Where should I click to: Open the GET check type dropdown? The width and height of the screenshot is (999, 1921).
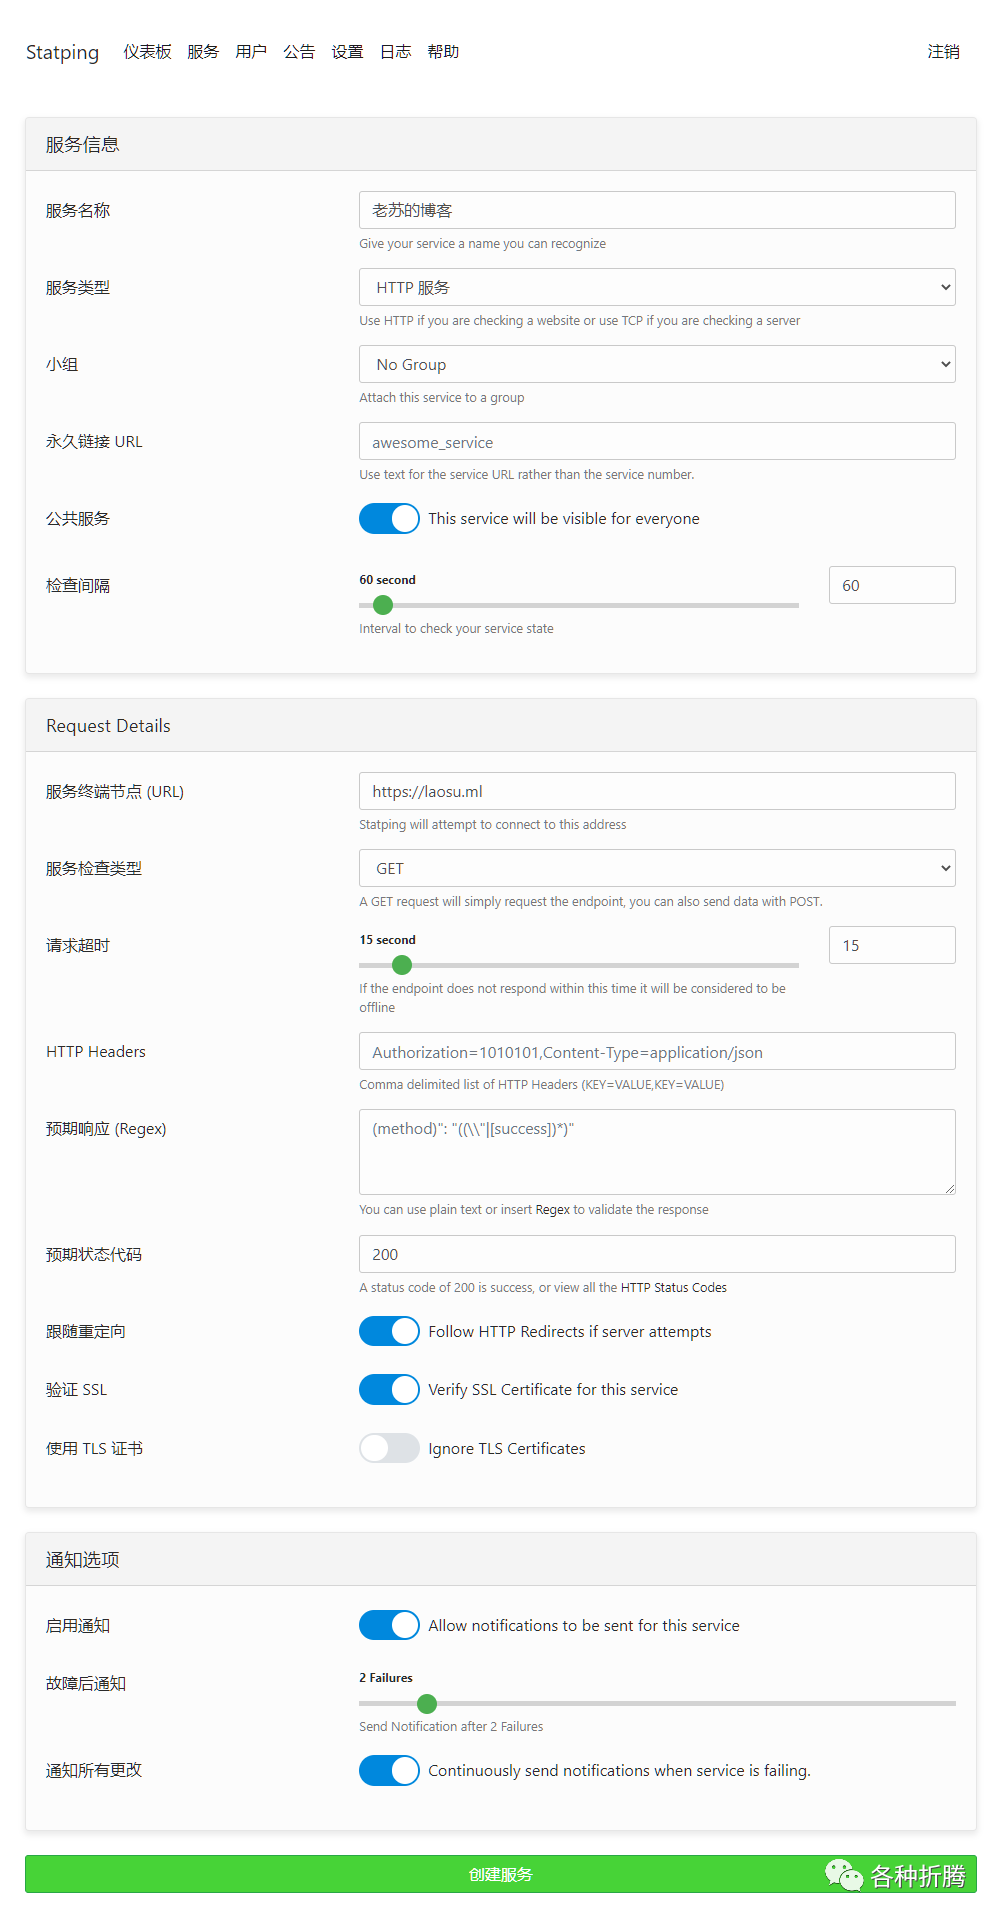[656, 868]
